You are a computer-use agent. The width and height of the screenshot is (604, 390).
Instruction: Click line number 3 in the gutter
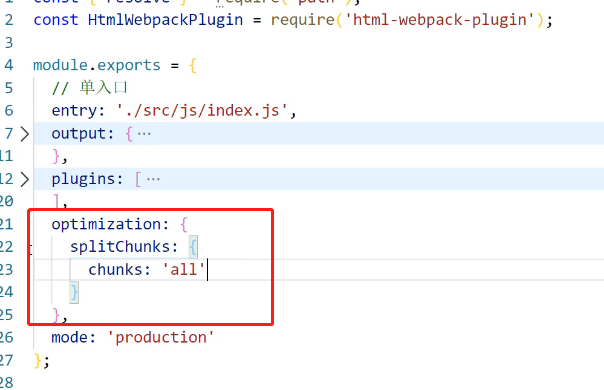tap(9, 42)
